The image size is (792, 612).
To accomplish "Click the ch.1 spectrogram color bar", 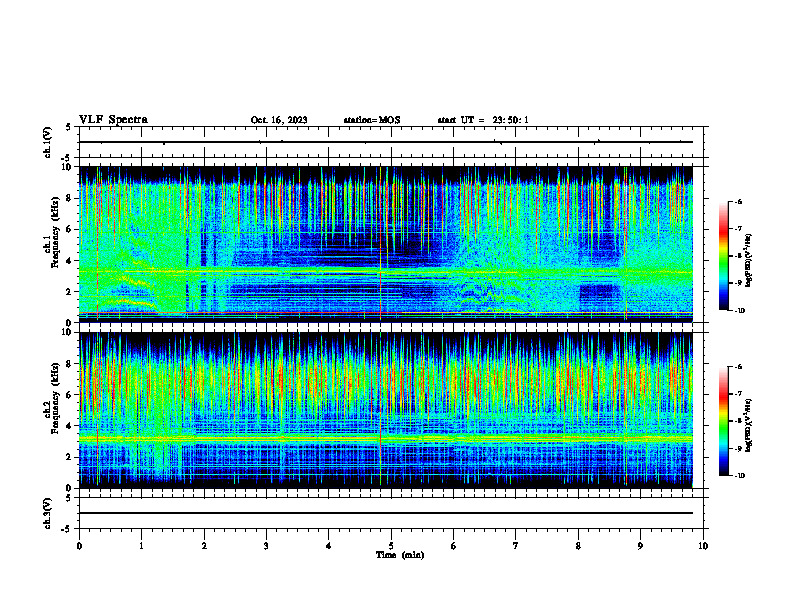I will pyautogui.click(x=724, y=256).
